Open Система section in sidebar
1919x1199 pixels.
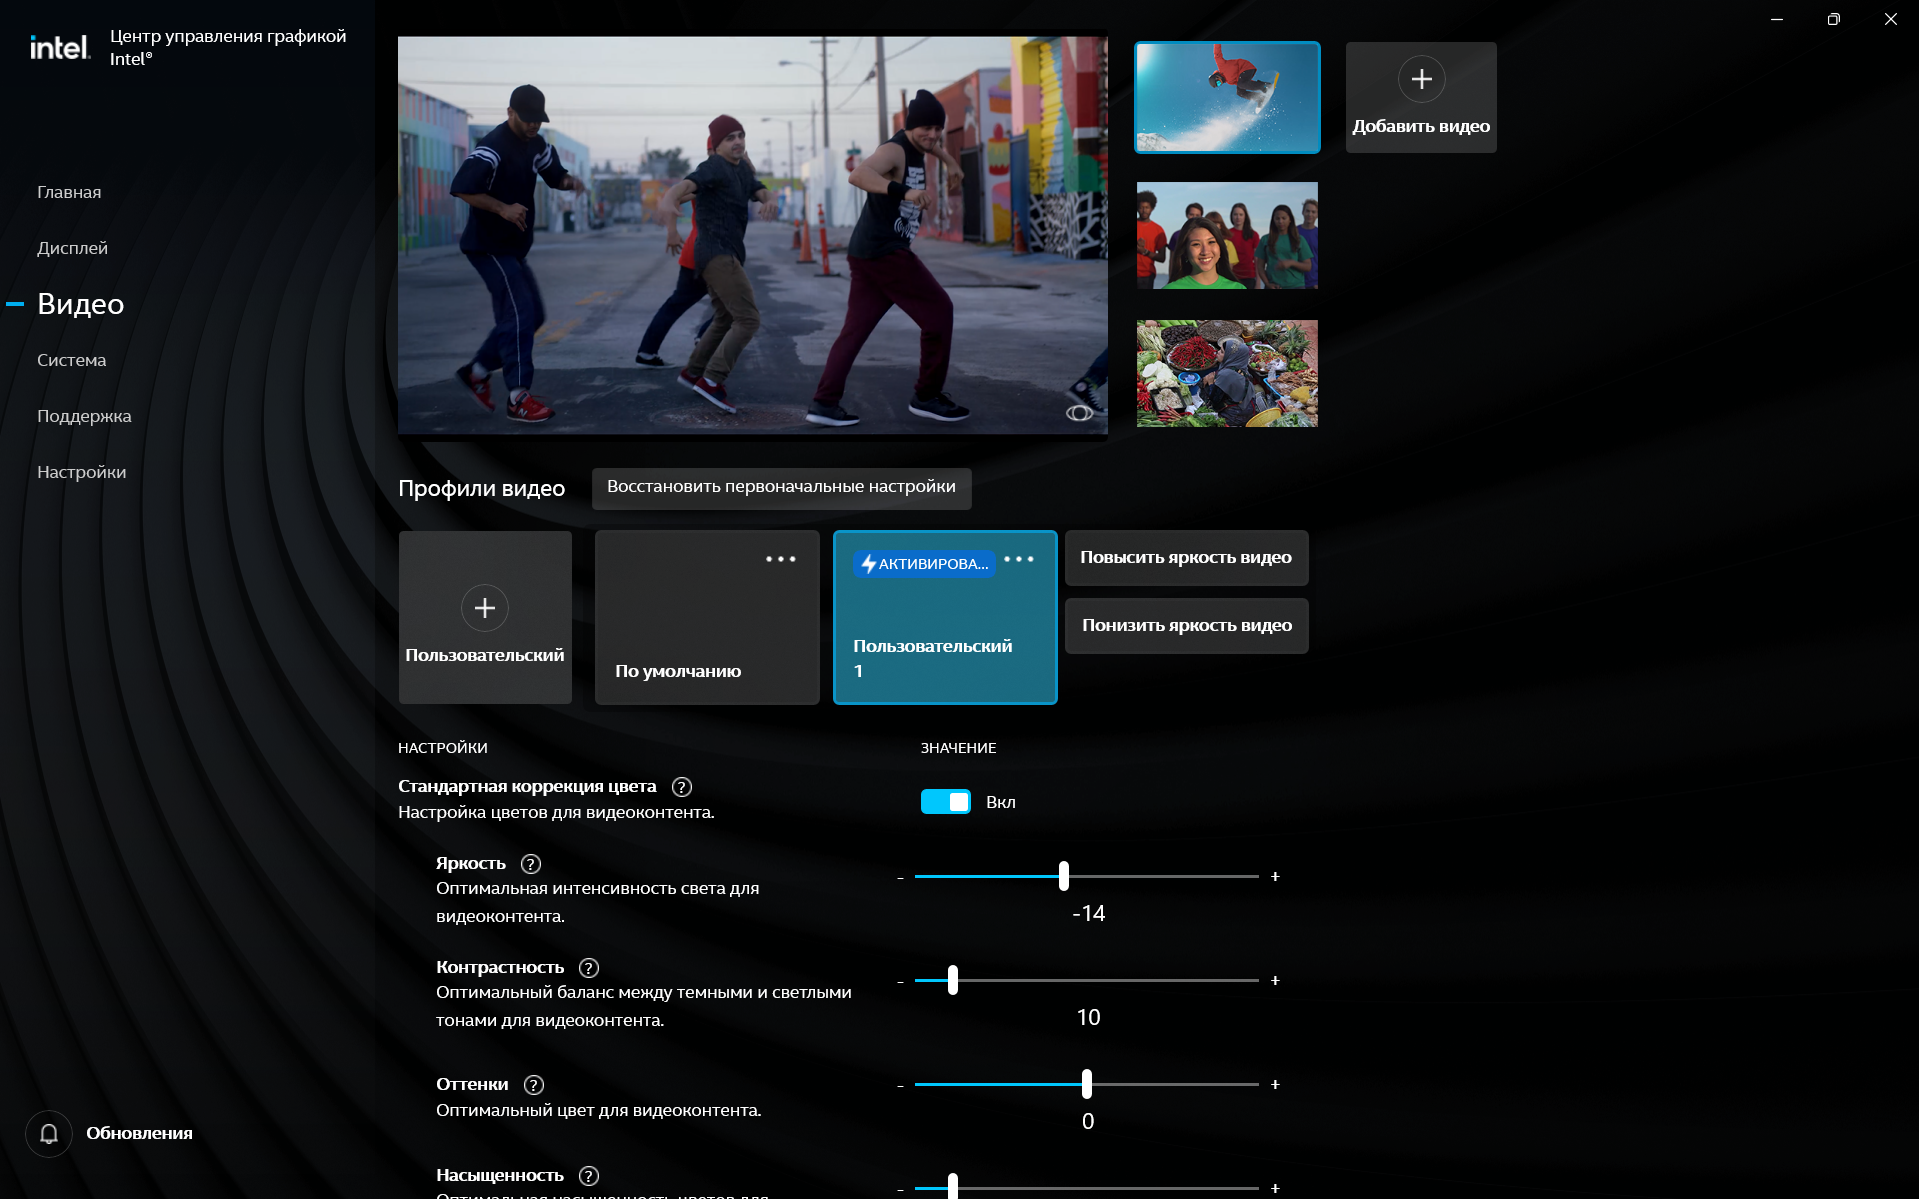71,360
